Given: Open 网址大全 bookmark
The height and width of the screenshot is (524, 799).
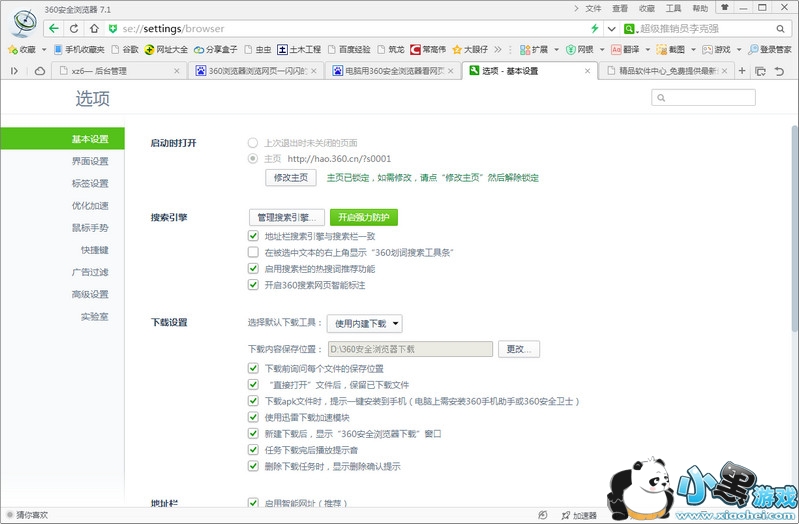Looking at the screenshot, I should (166, 49).
